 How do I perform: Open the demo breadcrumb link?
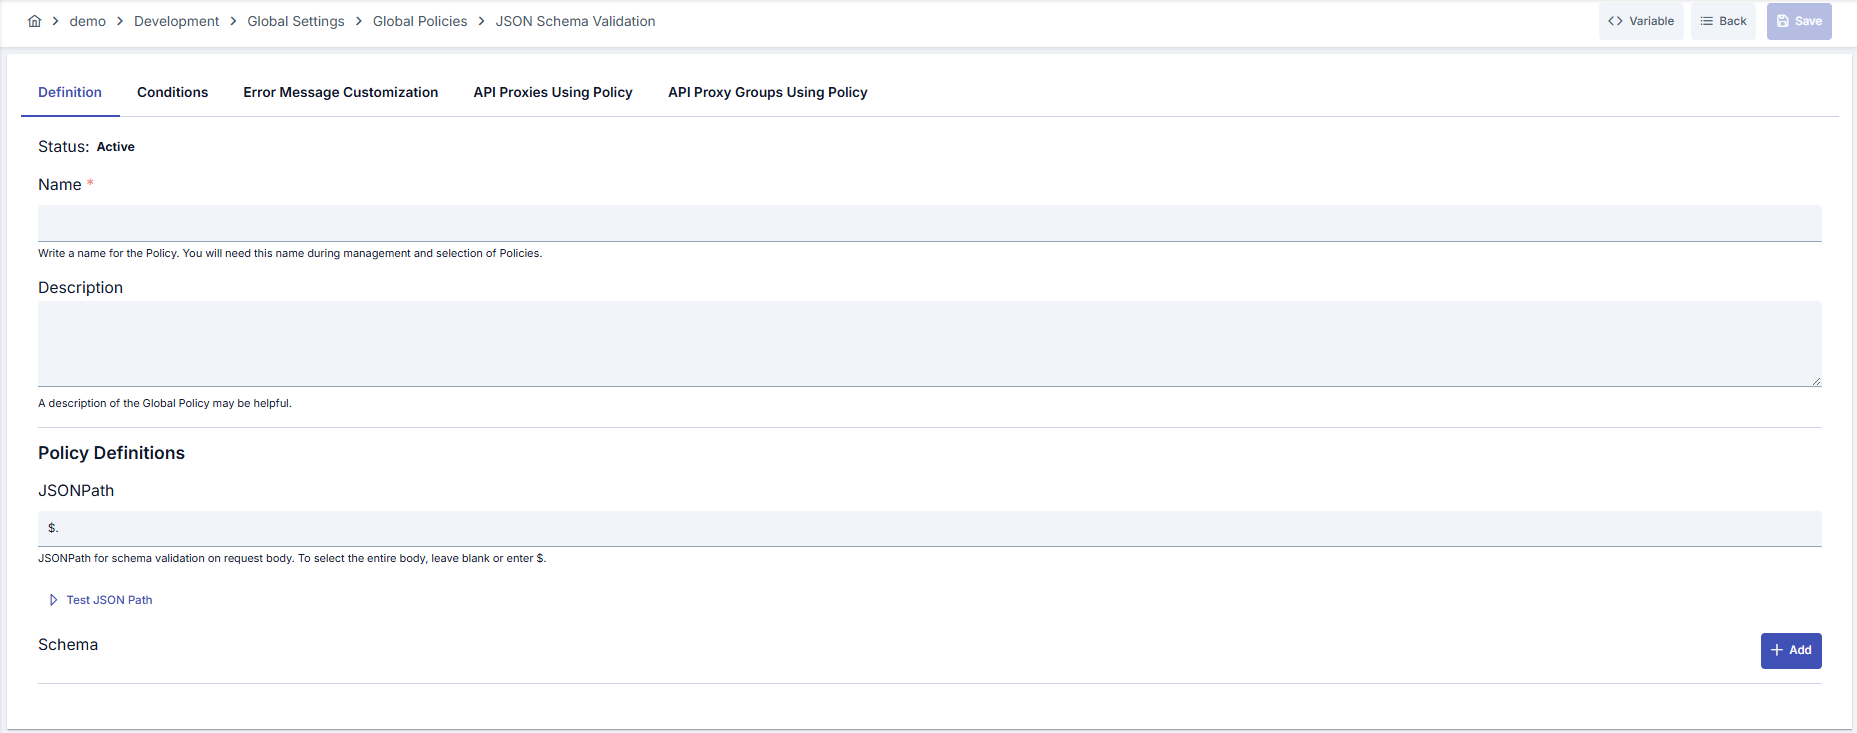pos(87,21)
